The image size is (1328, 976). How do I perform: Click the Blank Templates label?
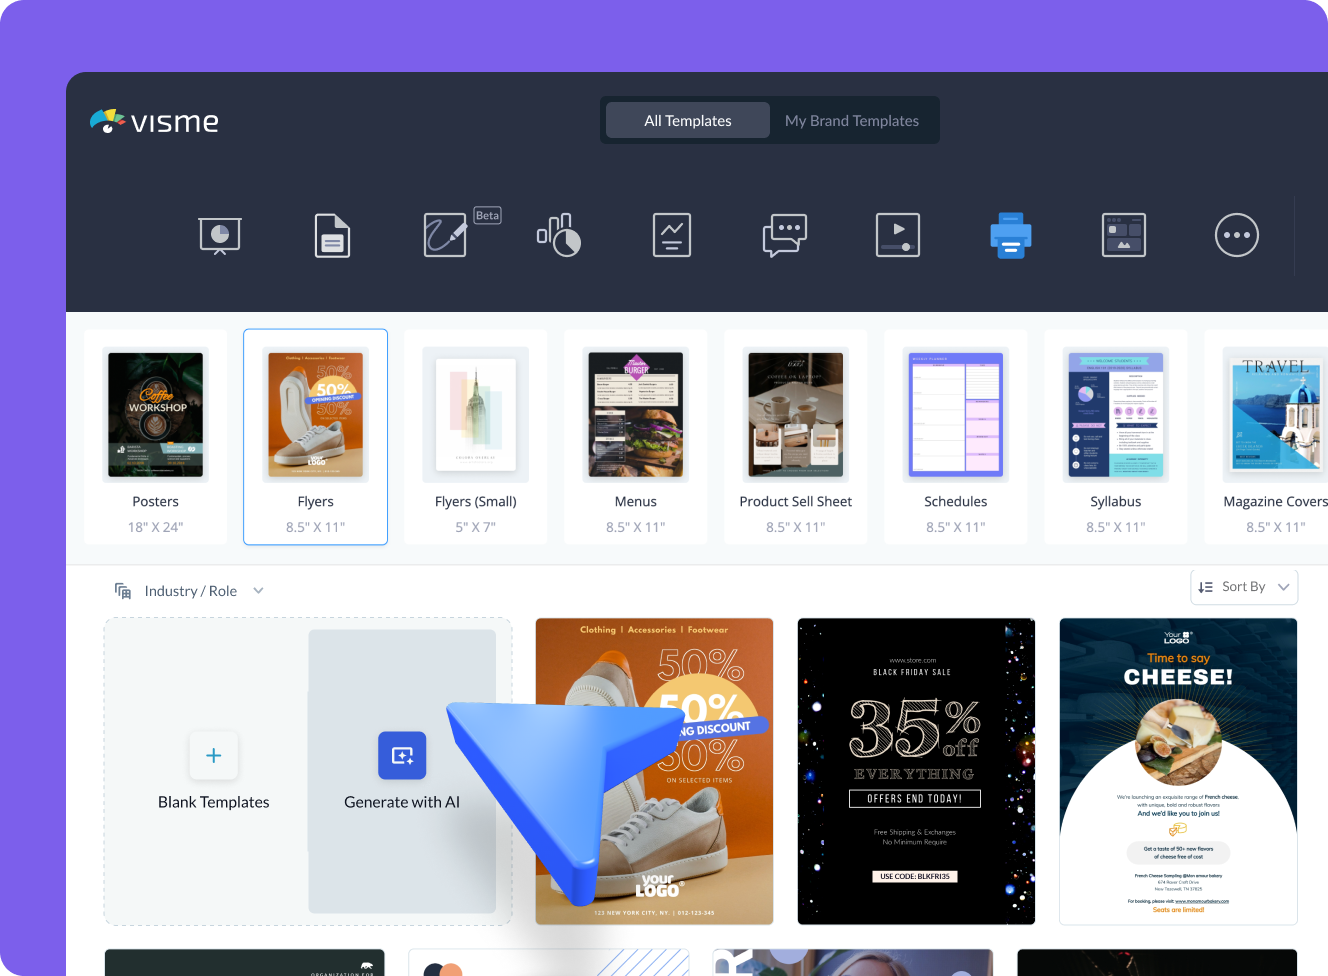pyautogui.click(x=214, y=802)
